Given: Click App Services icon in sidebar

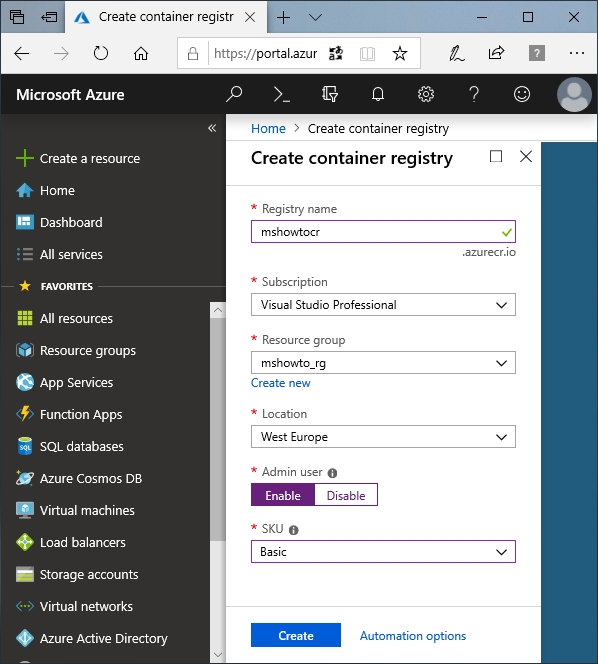Looking at the screenshot, I should [25, 382].
